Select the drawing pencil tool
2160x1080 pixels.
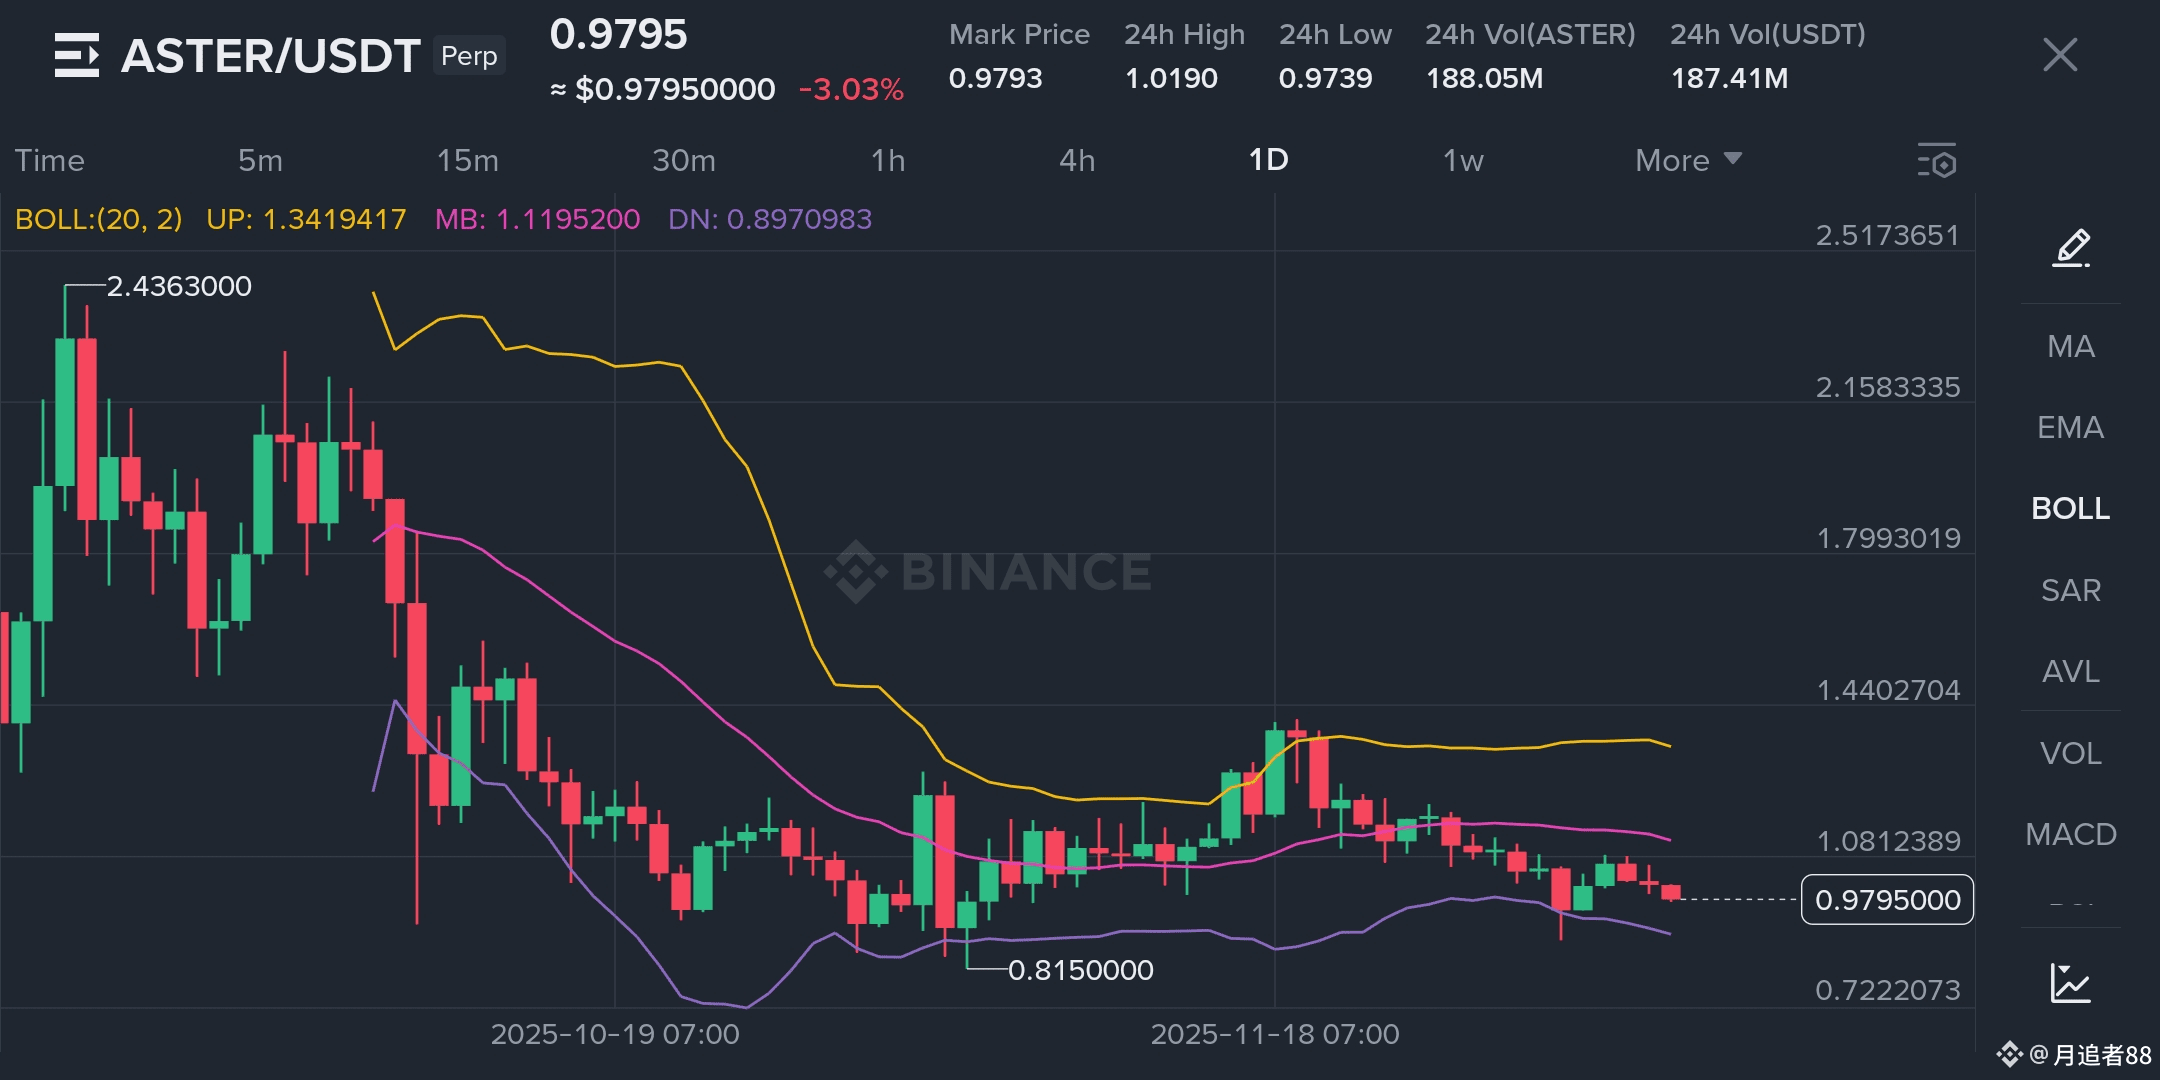(x=2071, y=247)
